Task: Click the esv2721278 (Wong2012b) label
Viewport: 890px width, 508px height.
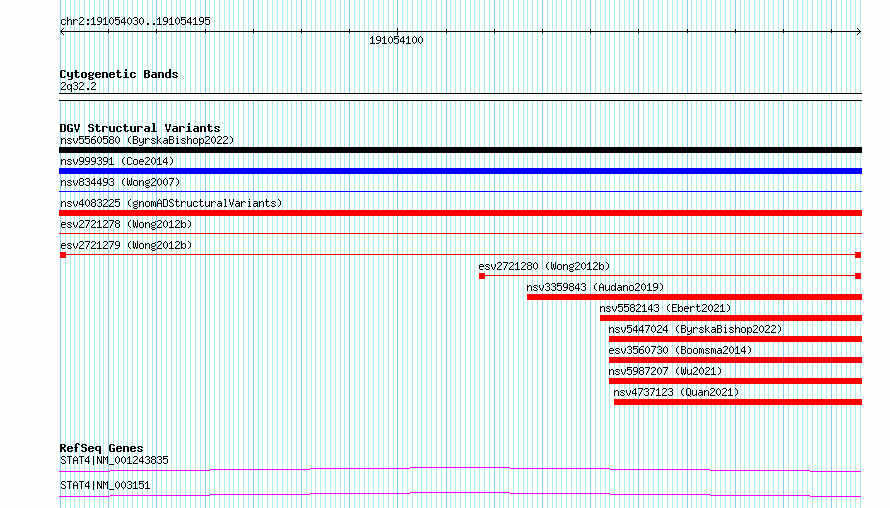Action: coord(126,224)
